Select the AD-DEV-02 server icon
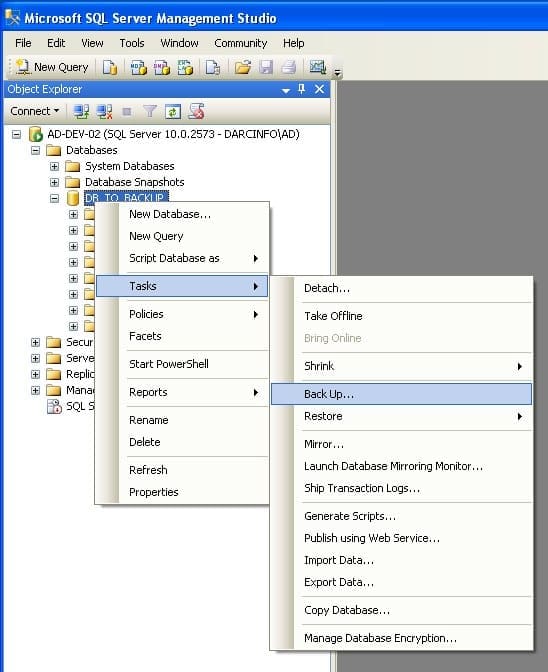The height and width of the screenshot is (672, 548). click(36, 134)
